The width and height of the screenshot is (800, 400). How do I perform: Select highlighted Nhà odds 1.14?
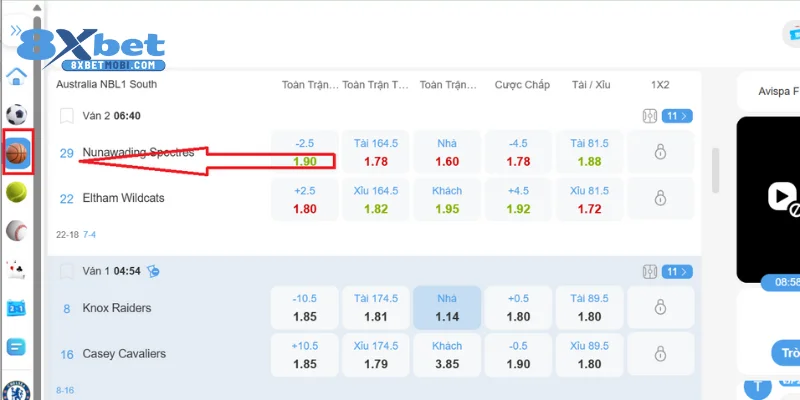click(447, 307)
